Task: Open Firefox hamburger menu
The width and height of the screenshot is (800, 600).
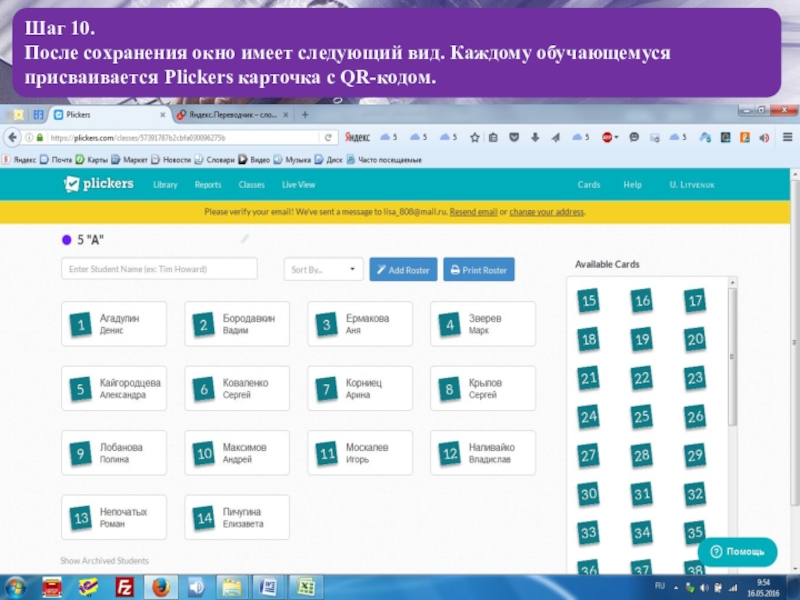Action: pyautogui.click(x=787, y=137)
